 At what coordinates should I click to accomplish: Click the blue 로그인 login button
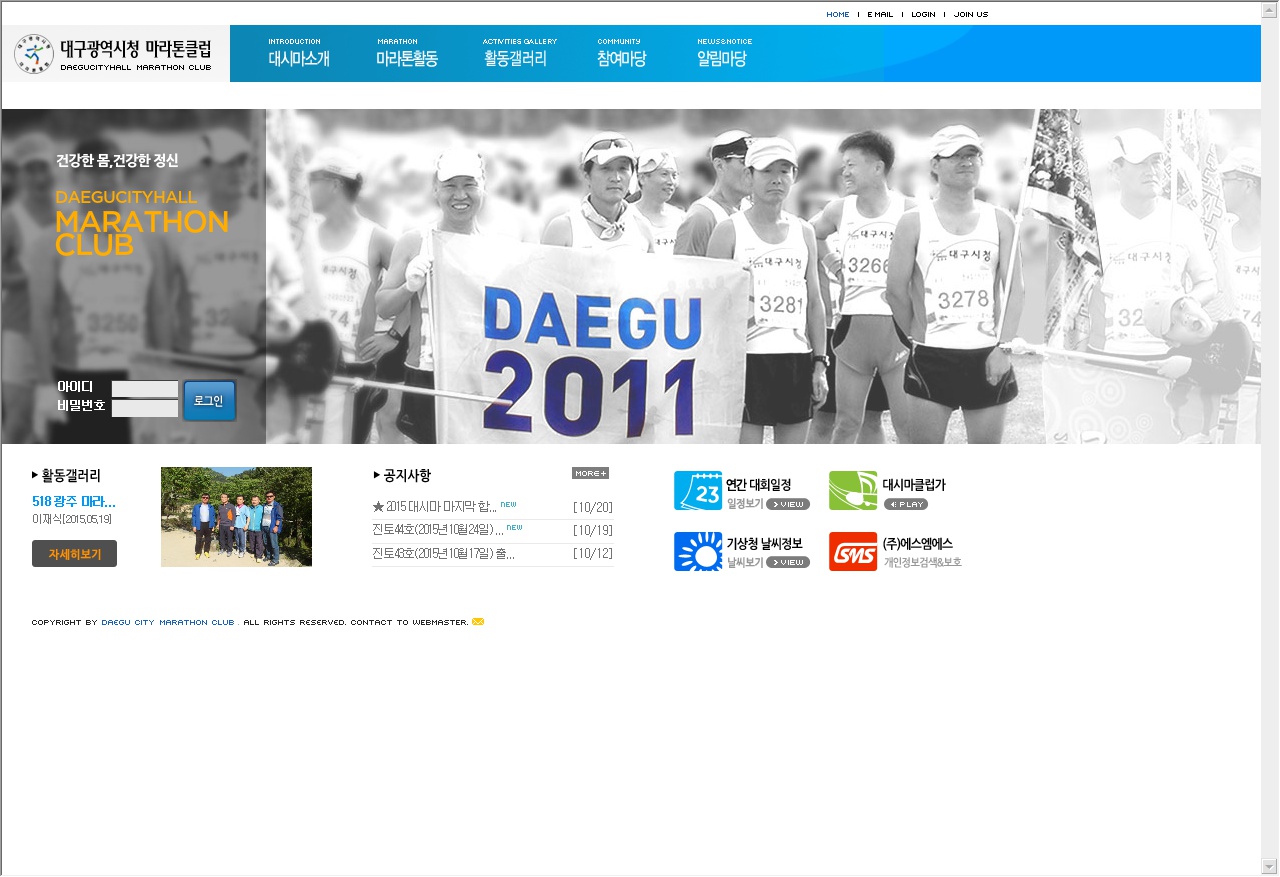pos(209,400)
